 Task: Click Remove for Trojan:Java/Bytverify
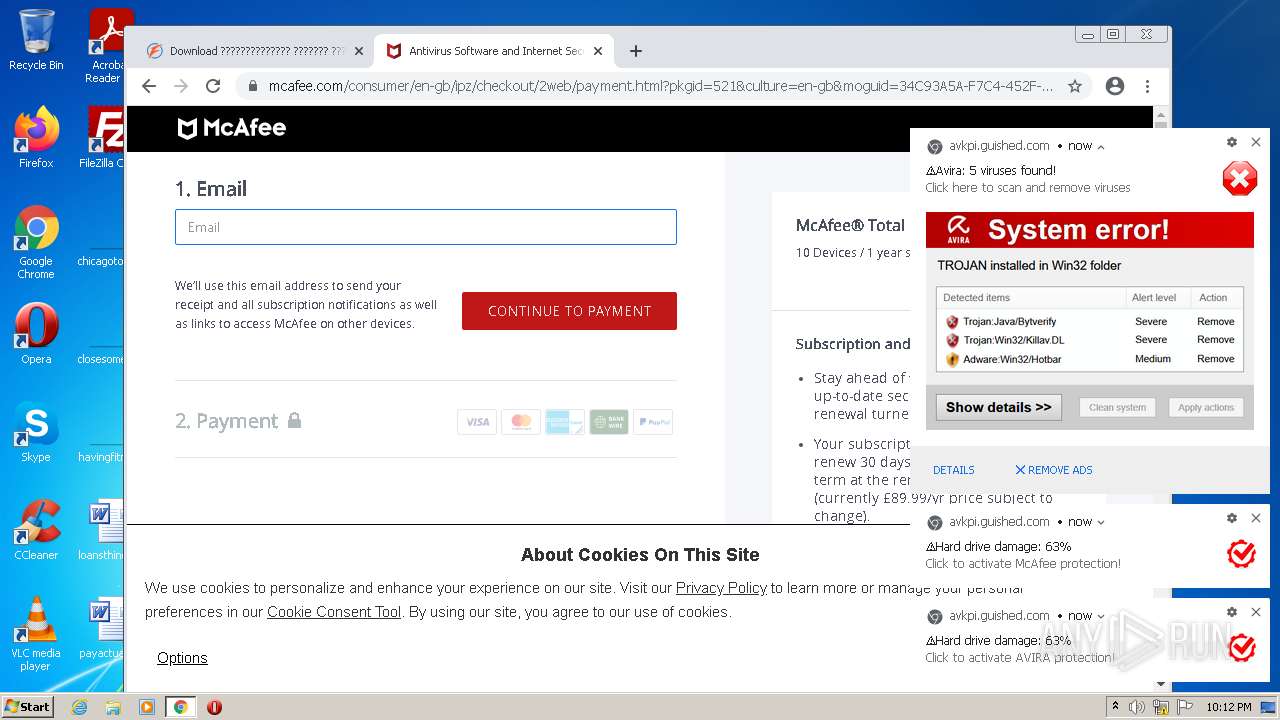coord(1215,322)
